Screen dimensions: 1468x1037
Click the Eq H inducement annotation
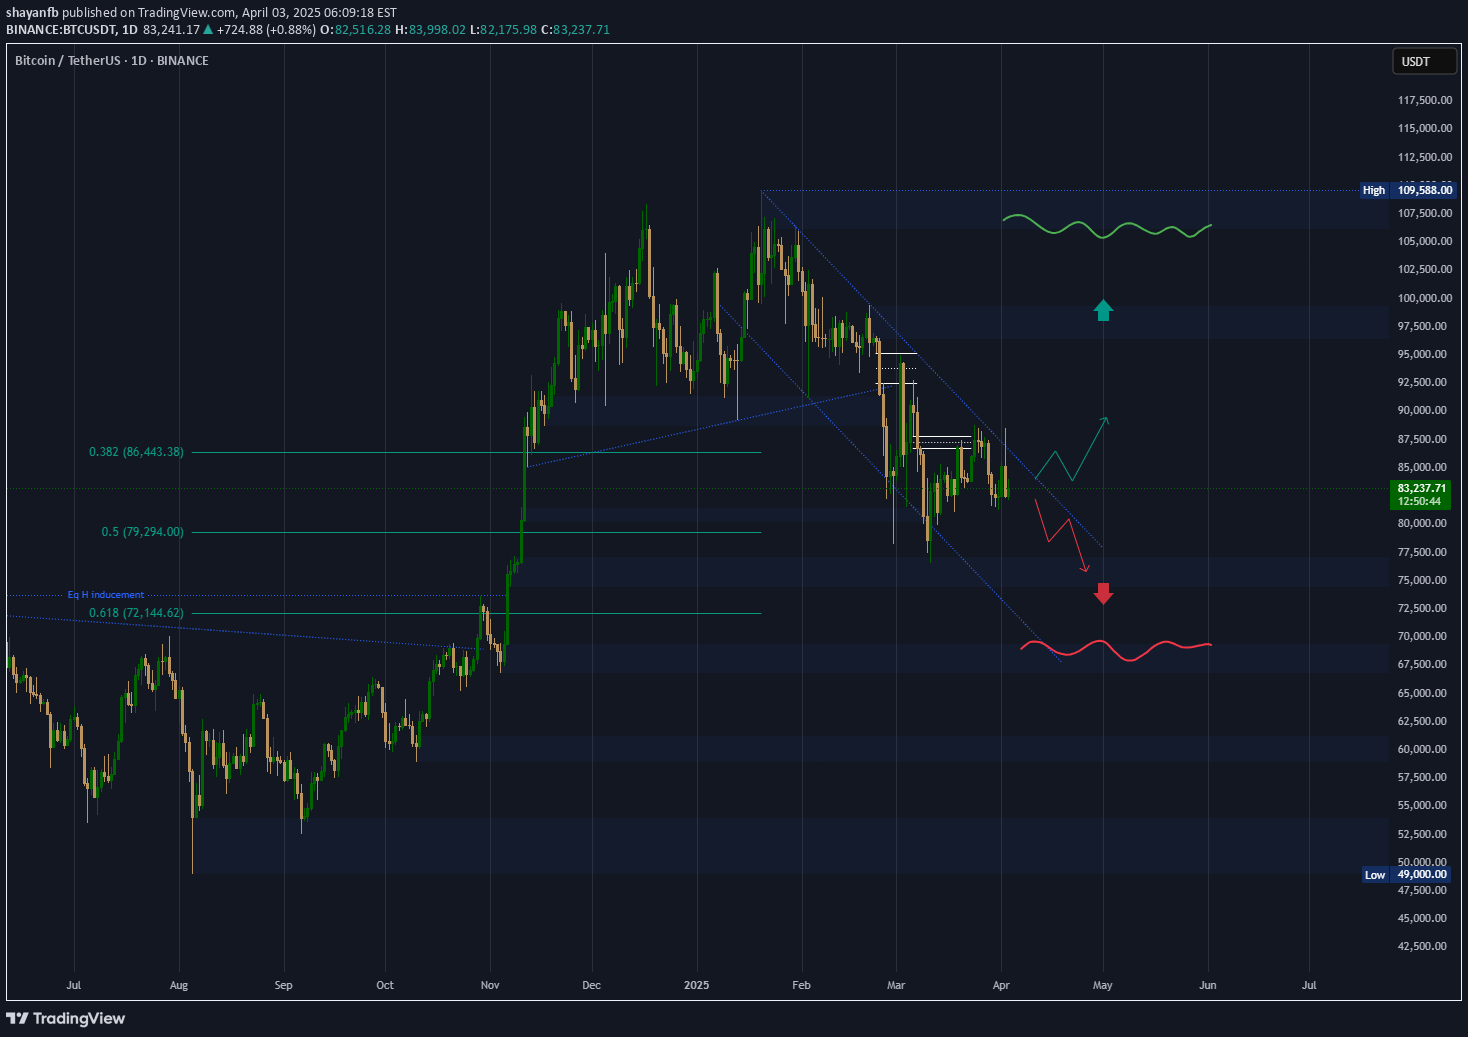[x=106, y=595]
